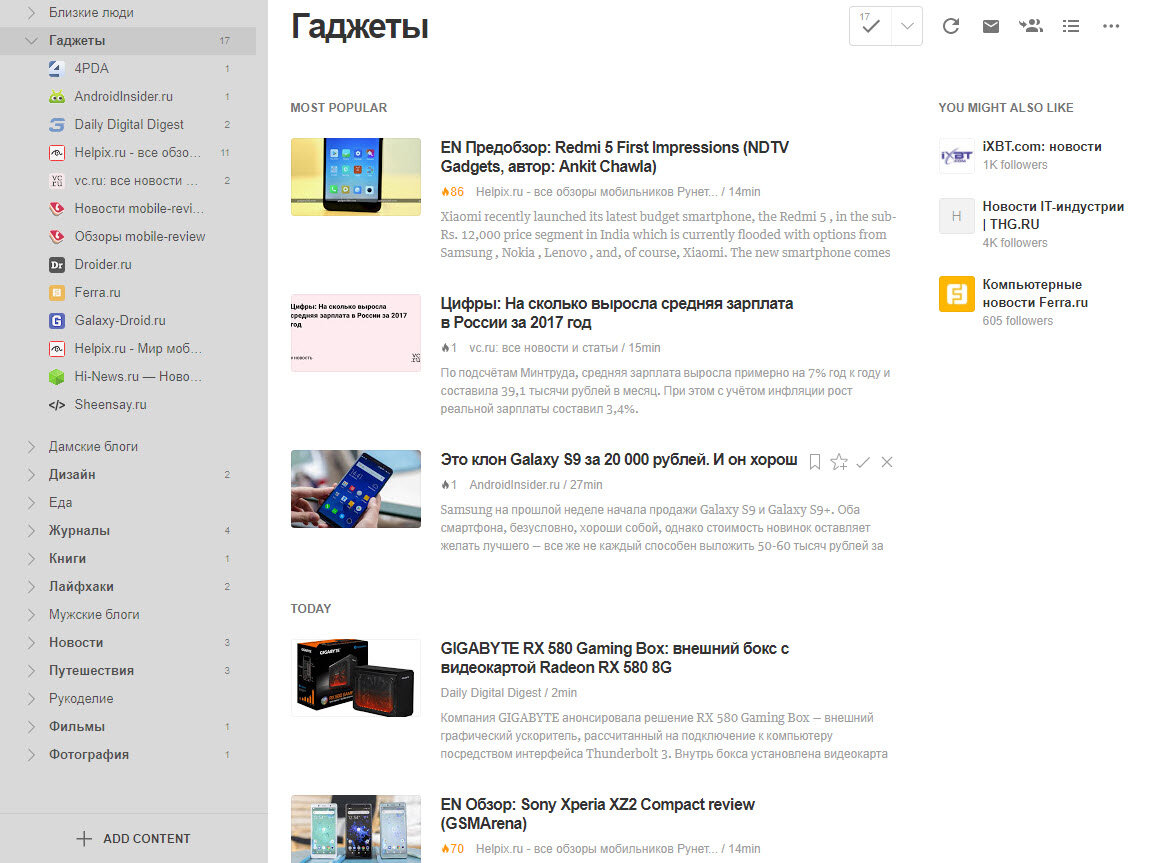Open the 4PDA feed icon
Image resolution: width=1156 pixels, height=863 pixels.
tap(57, 69)
